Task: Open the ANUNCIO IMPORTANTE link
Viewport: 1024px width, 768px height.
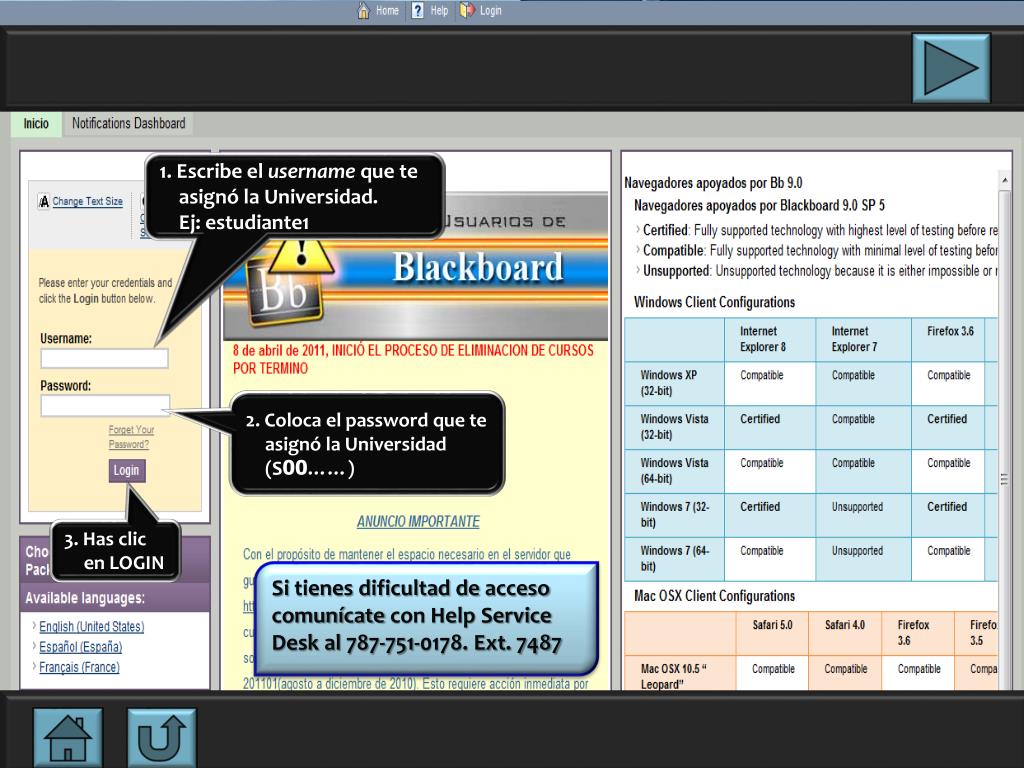Action: [x=418, y=521]
